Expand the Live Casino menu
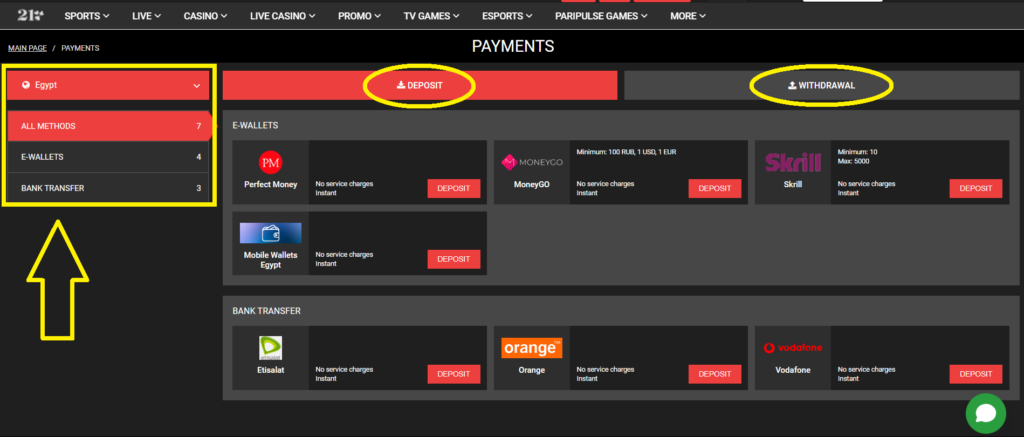Screen dimensions: 1024x437 (283, 16)
